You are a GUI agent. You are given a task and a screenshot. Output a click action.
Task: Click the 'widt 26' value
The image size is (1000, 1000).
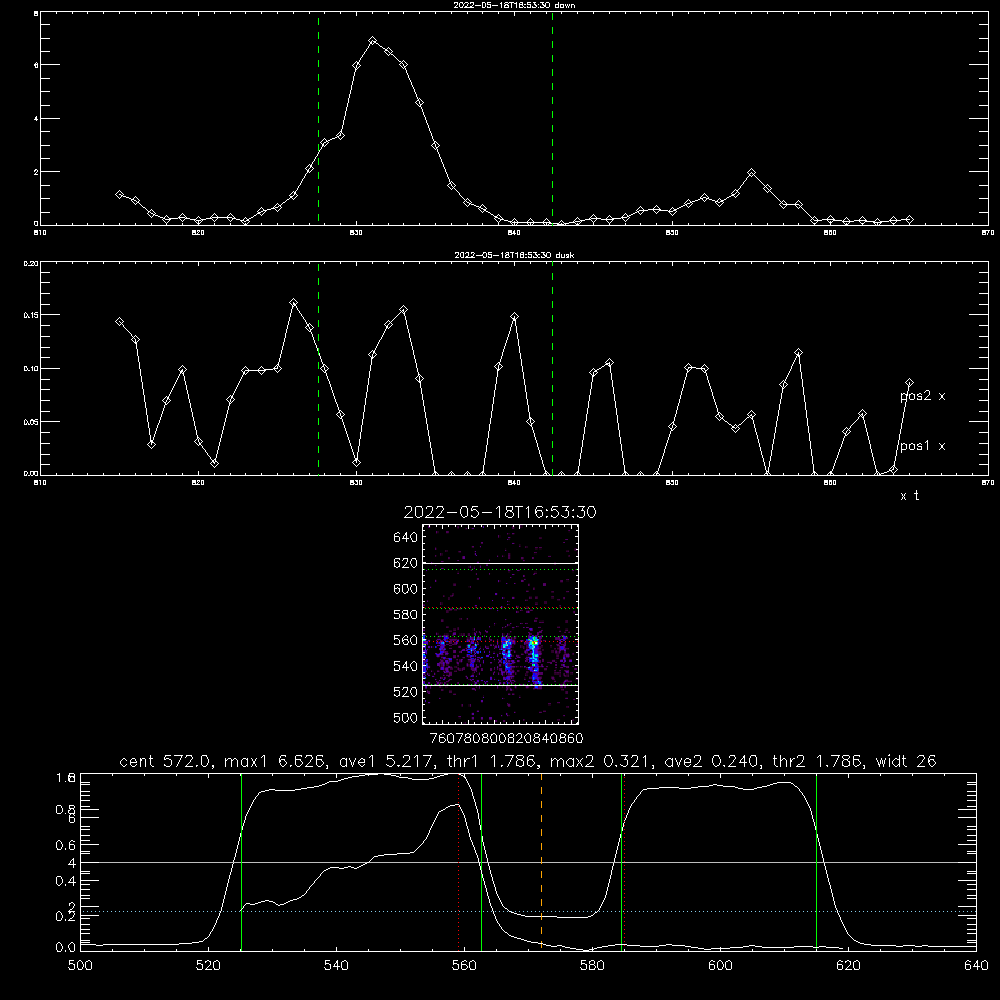point(906,761)
